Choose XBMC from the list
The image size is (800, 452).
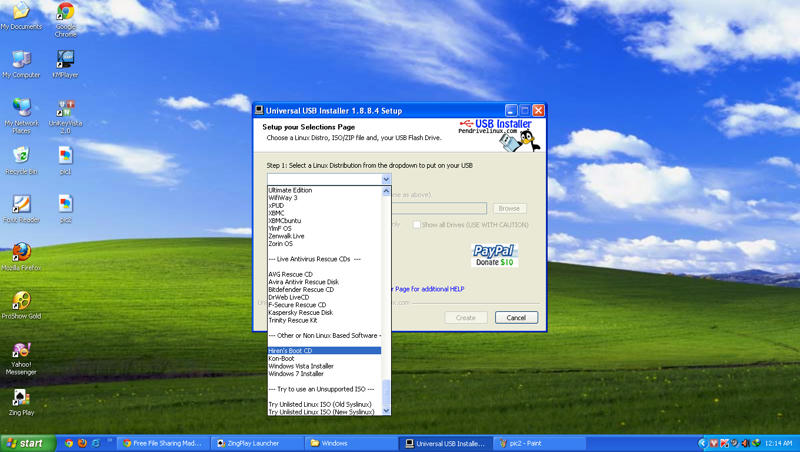click(x=324, y=213)
